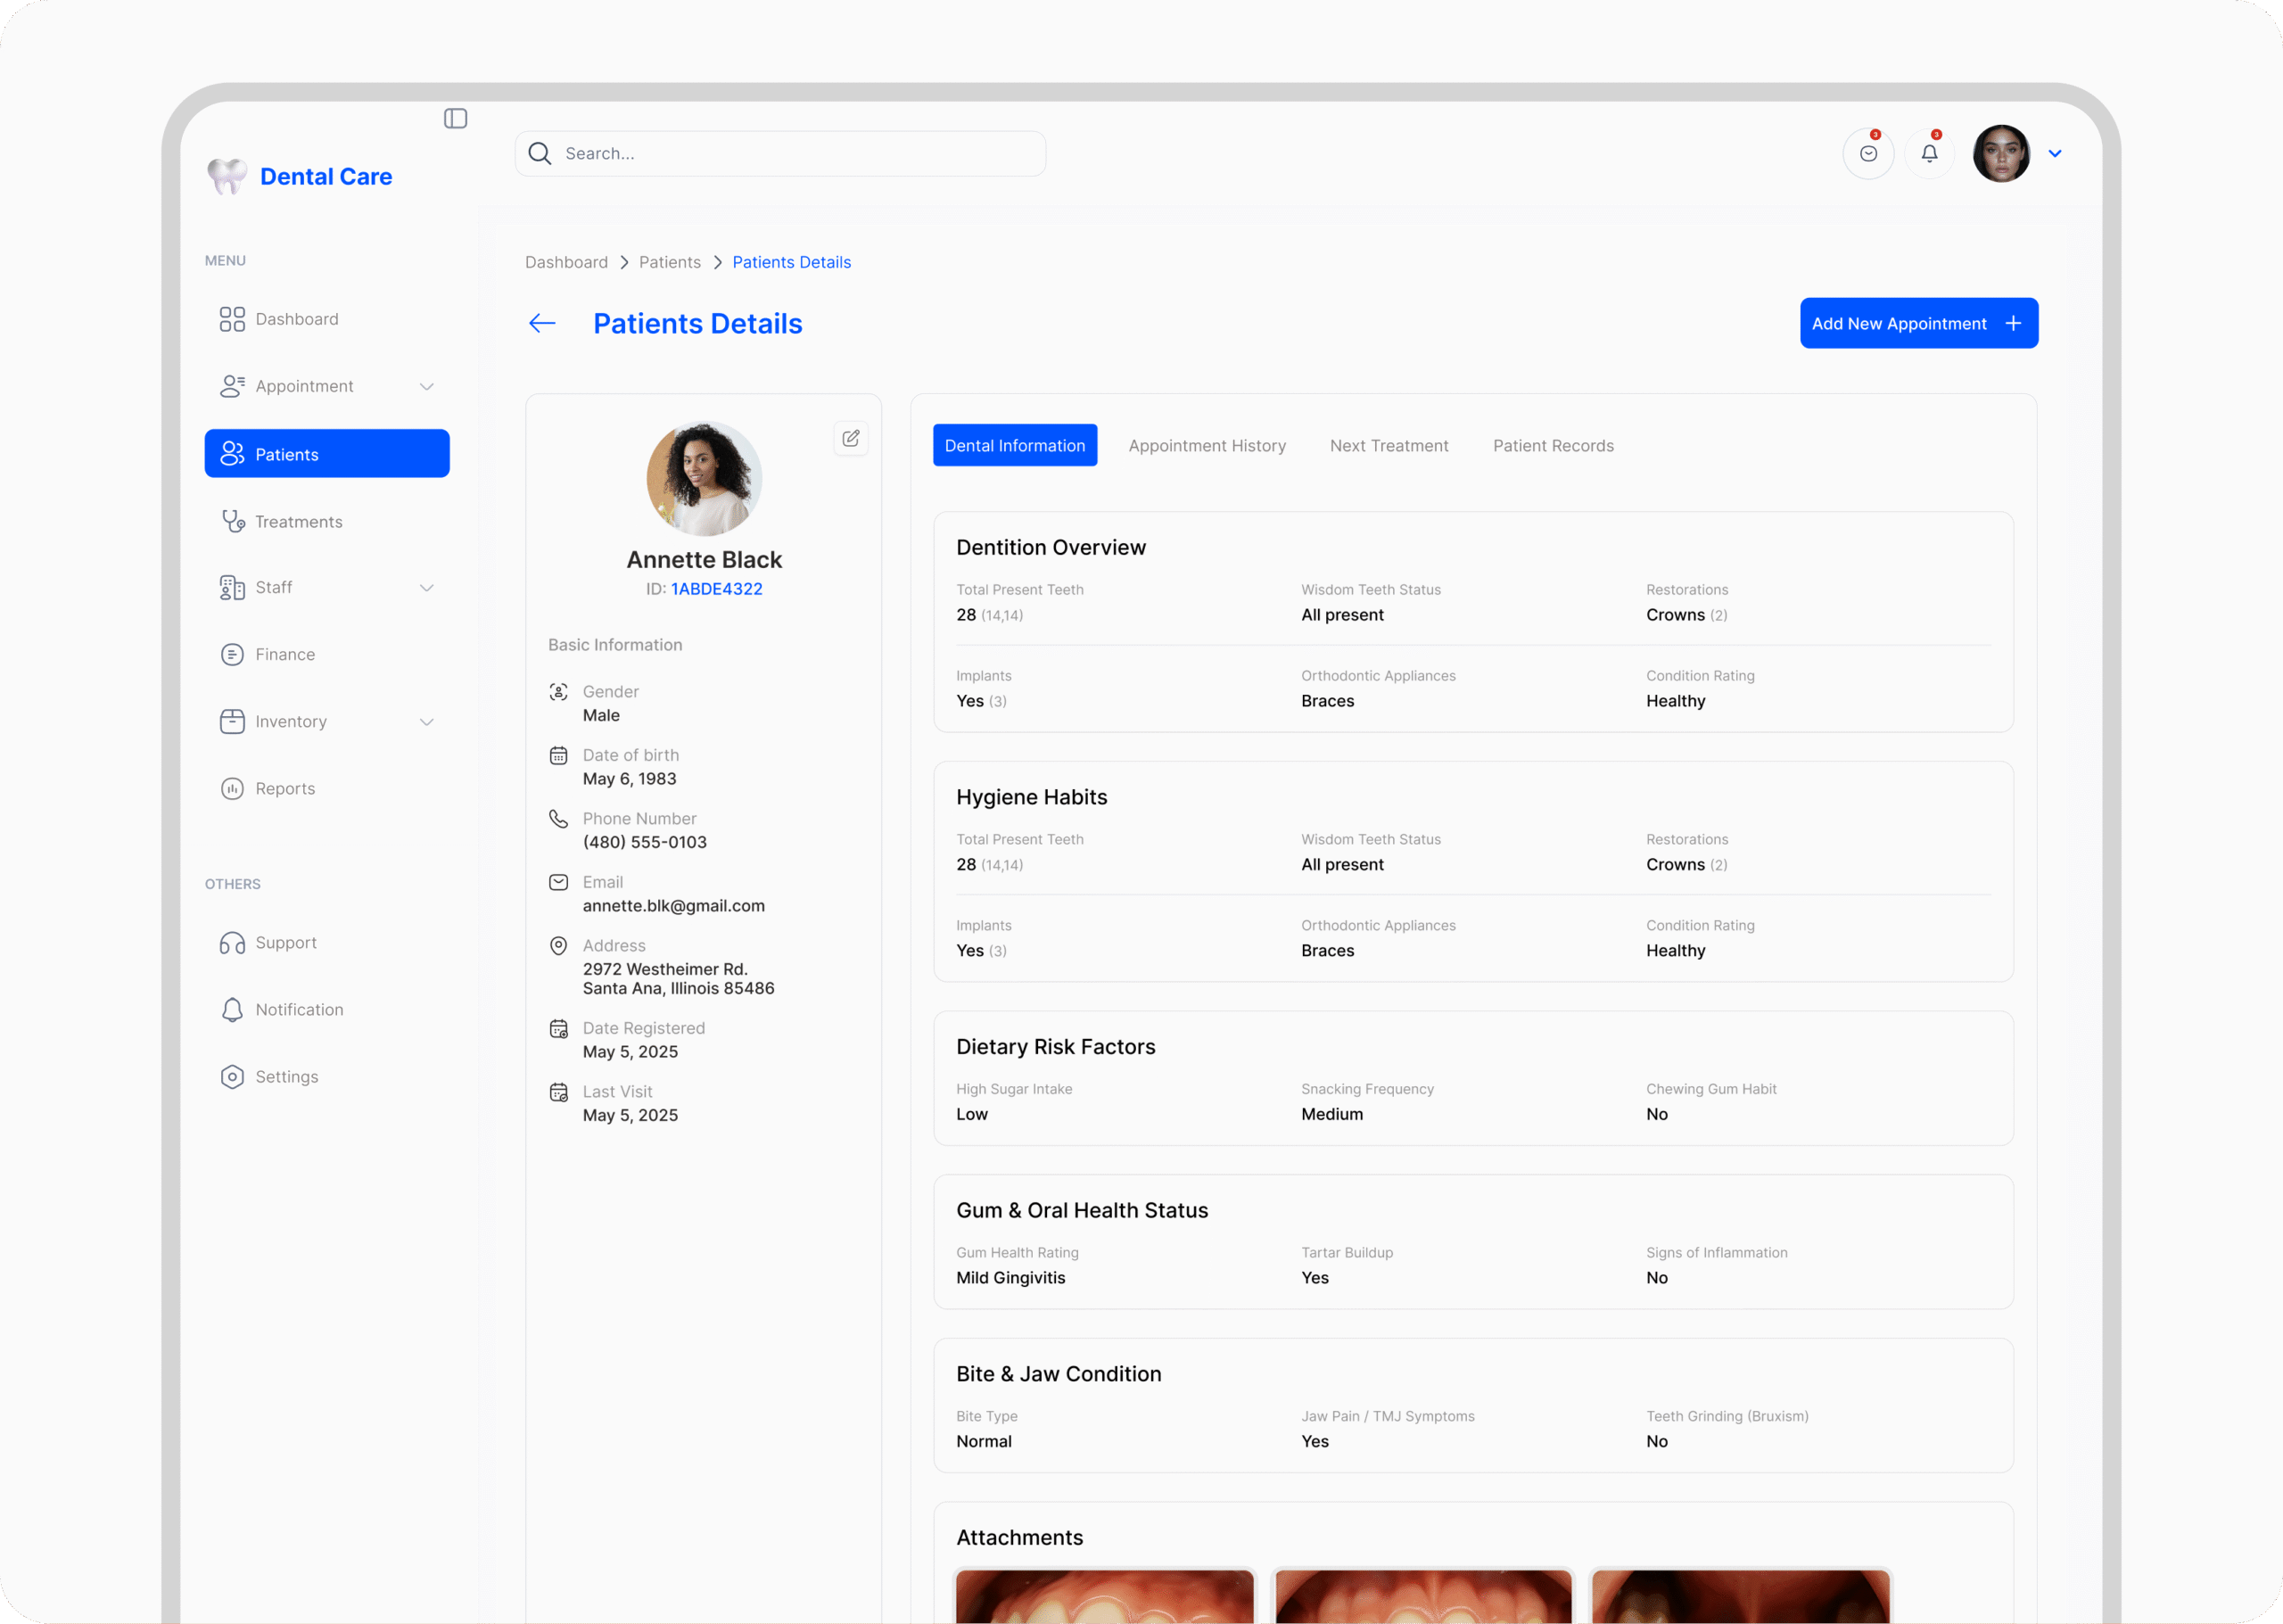This screenshot has width=2283, height=1624.
Task: Click the Dashboard grid icon in sidebar
Action: [232, 319]
